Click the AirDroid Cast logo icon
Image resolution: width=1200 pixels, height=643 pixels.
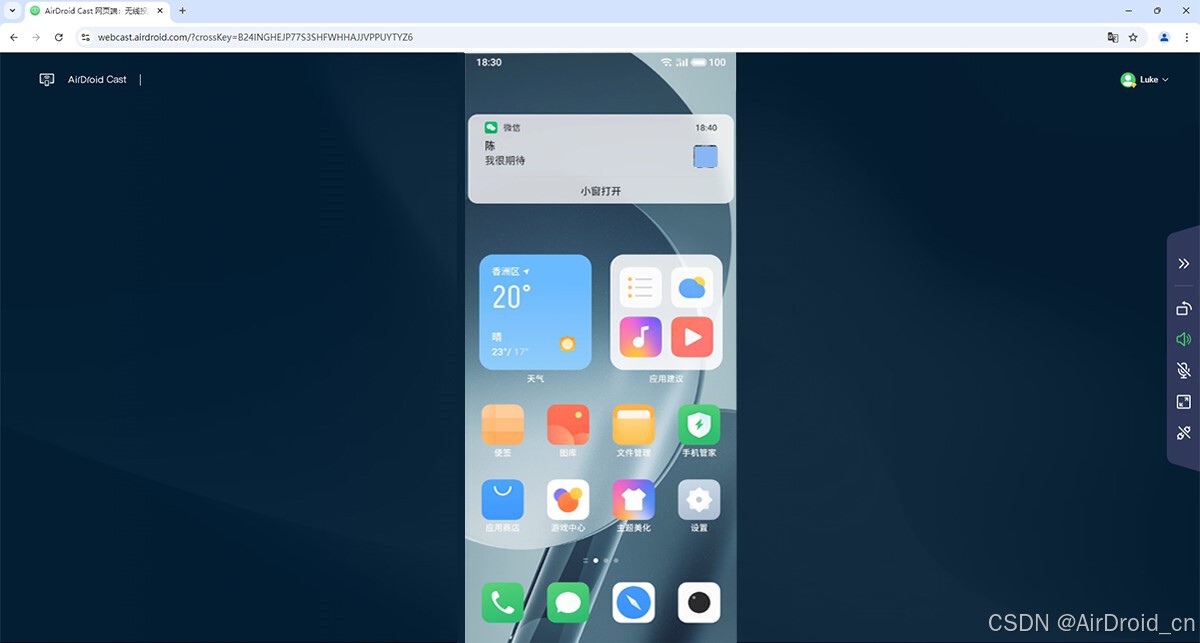pyautogui.click(x=47, y=80)
